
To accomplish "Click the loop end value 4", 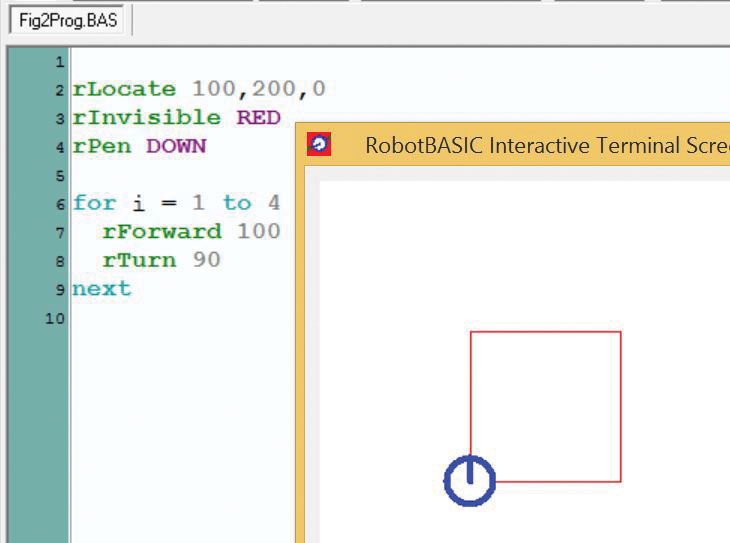I will 274,203.
